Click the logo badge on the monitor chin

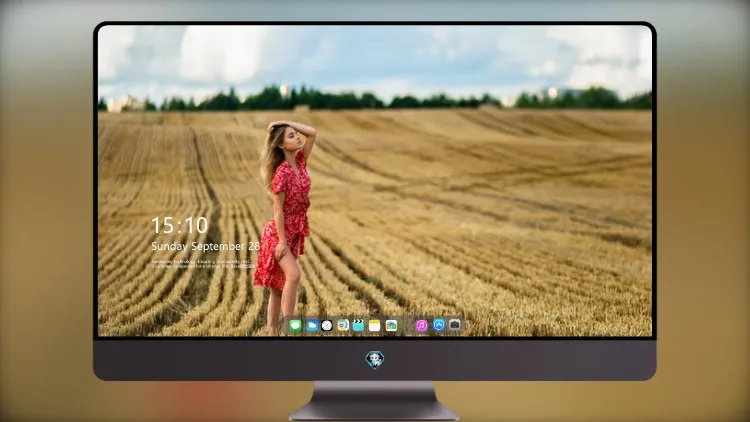(x=375, y=359)
